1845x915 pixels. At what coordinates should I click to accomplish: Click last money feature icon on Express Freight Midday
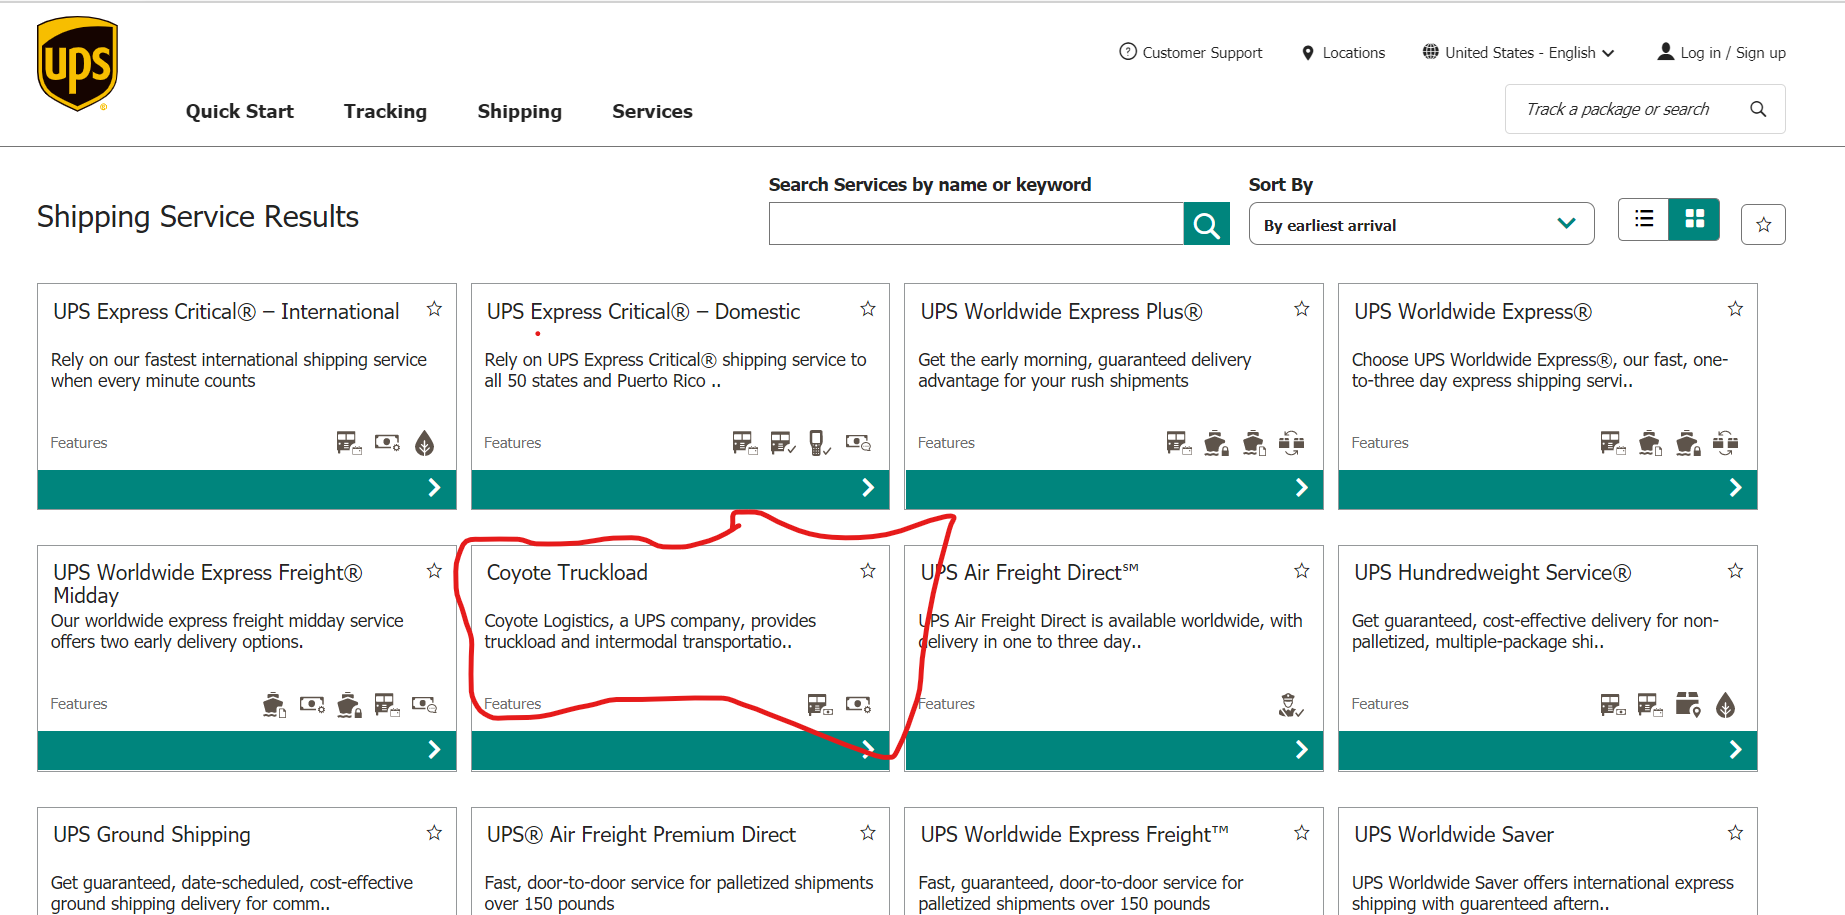point(425,705)
